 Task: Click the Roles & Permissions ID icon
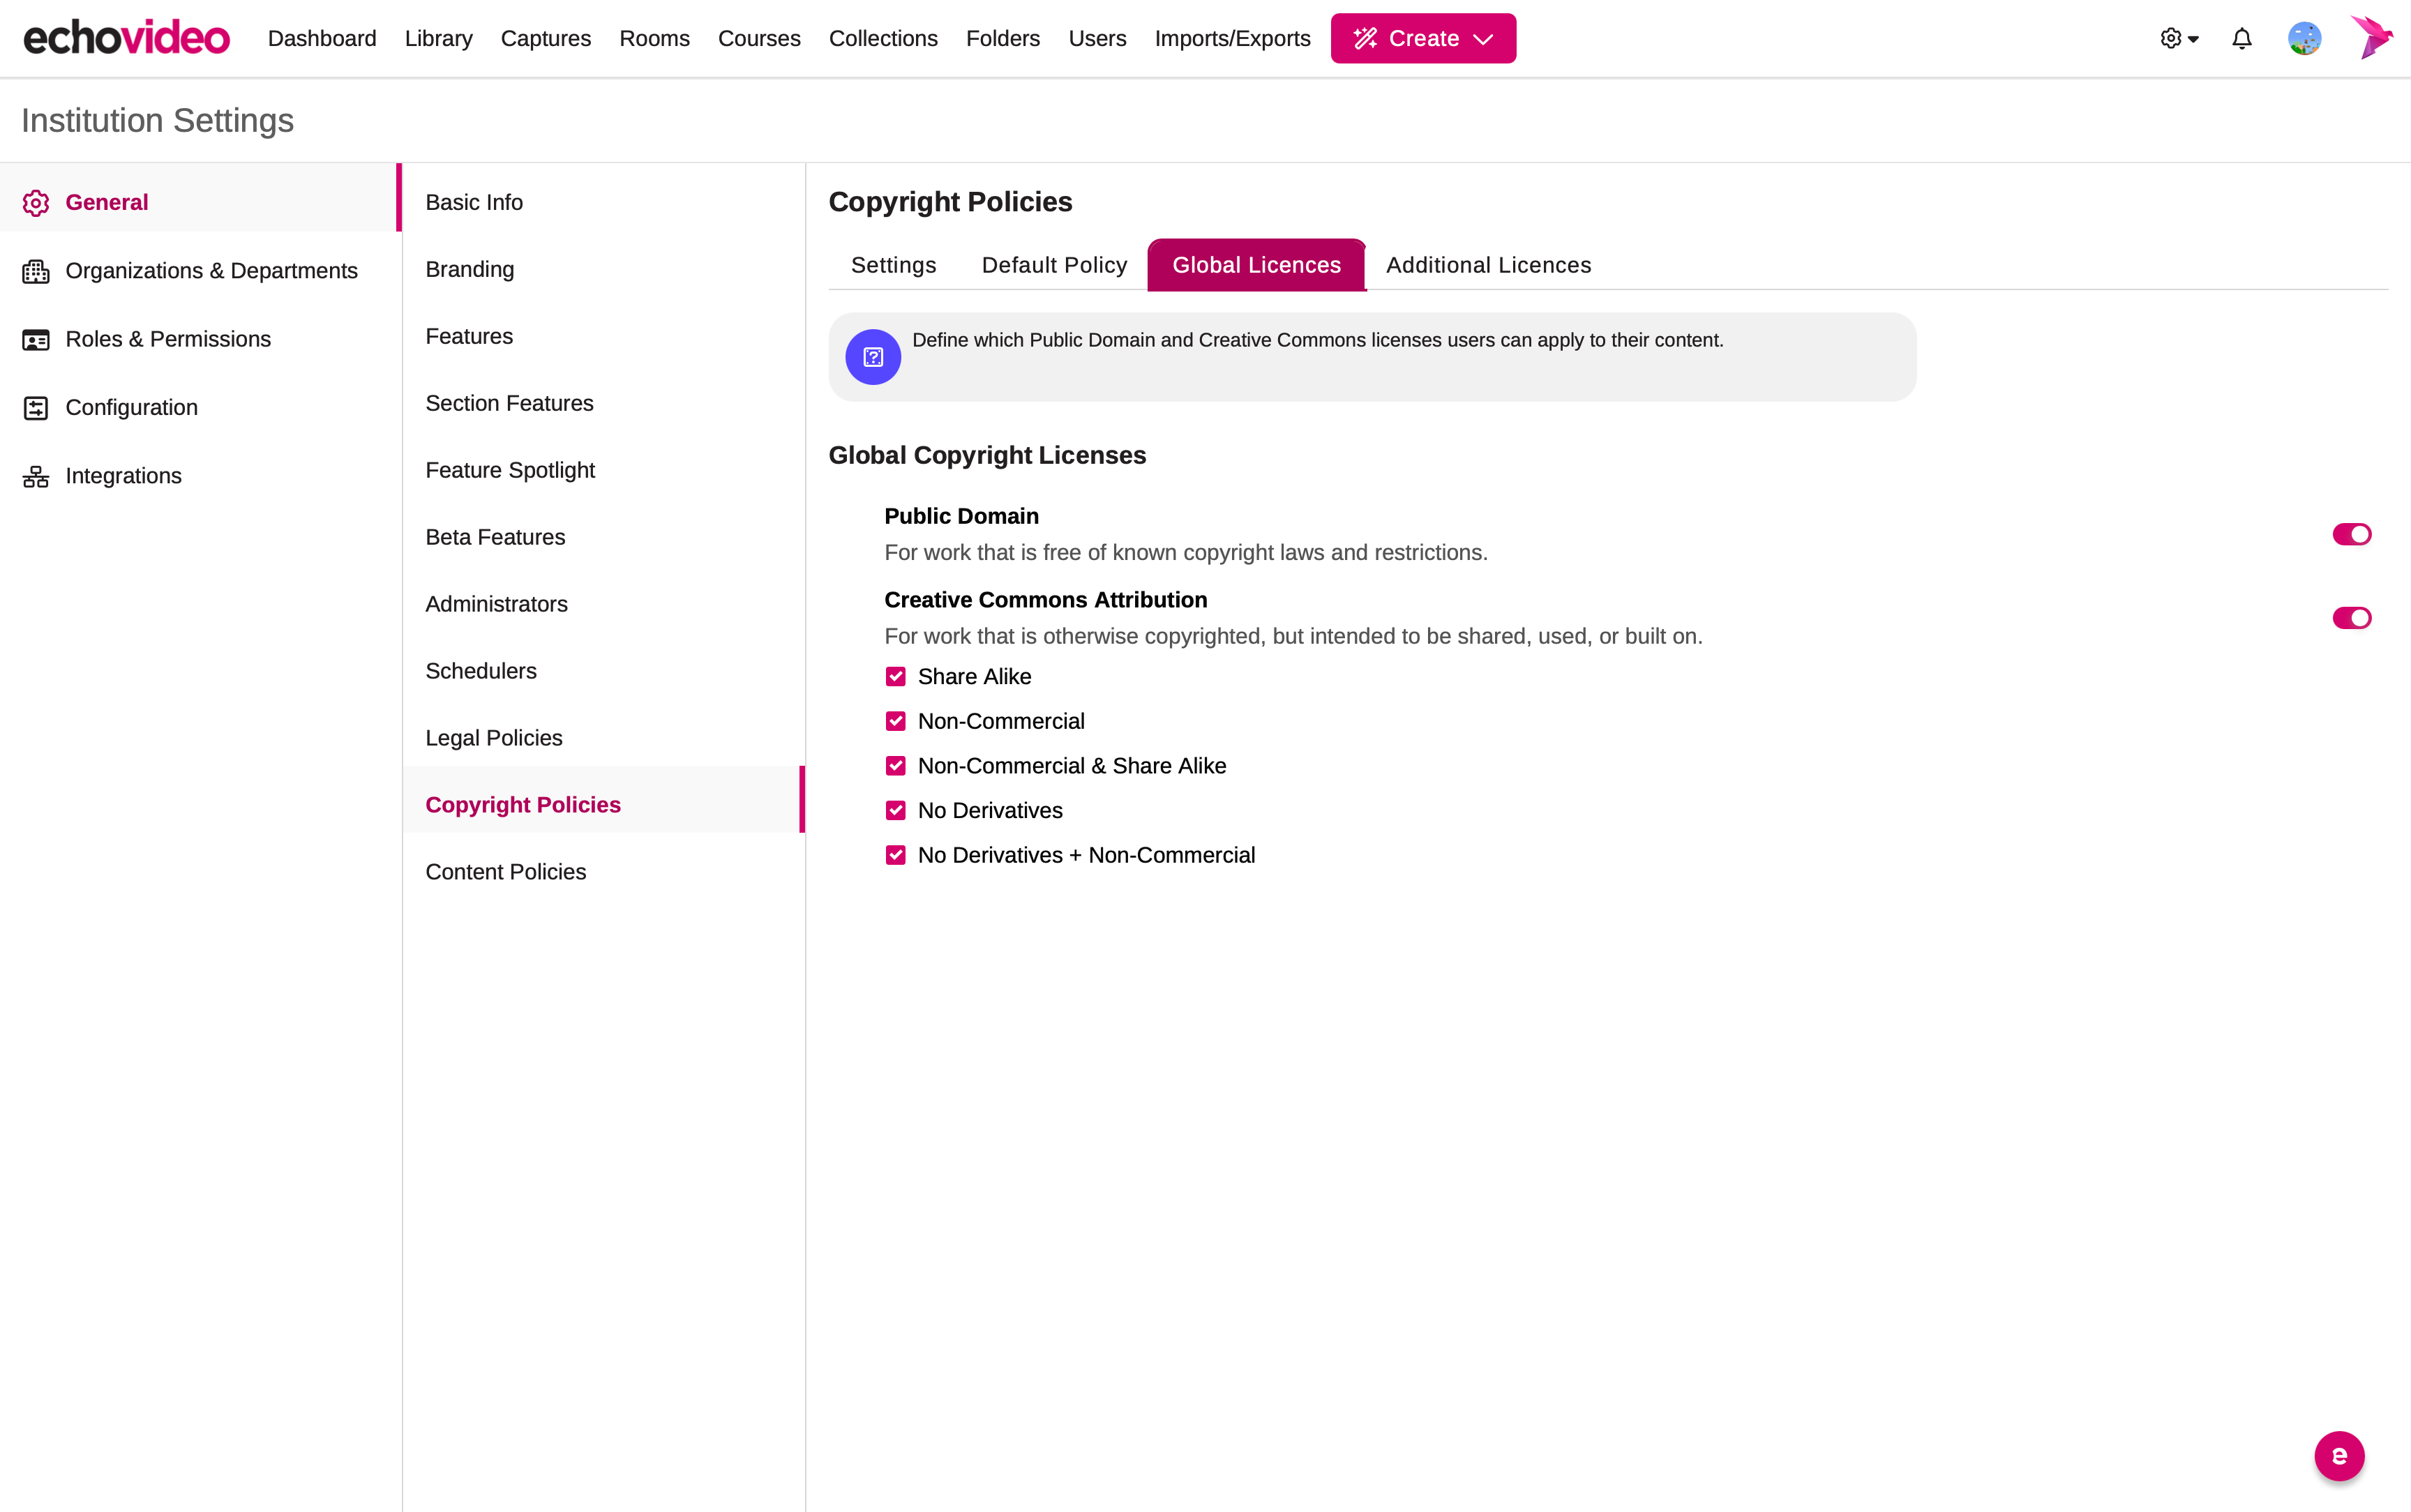point(36,340)
